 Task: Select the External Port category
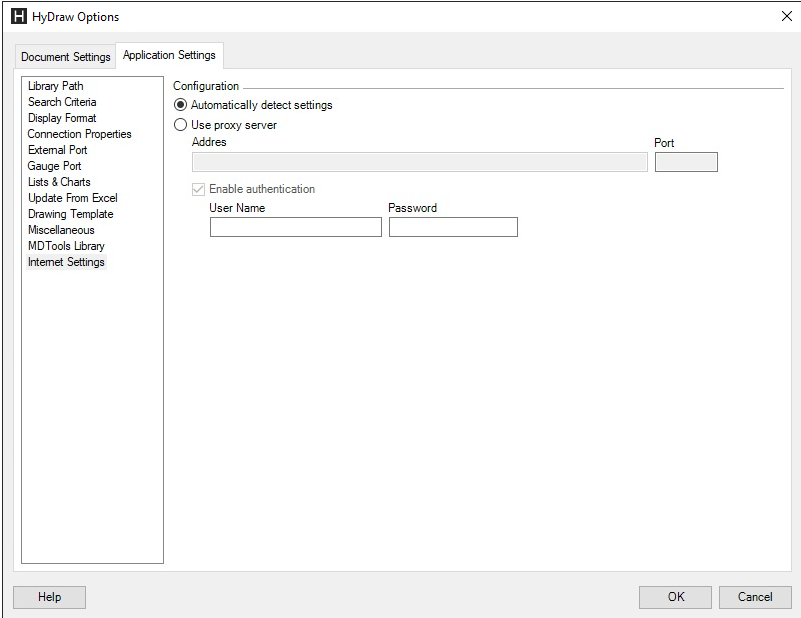point(56,150)
